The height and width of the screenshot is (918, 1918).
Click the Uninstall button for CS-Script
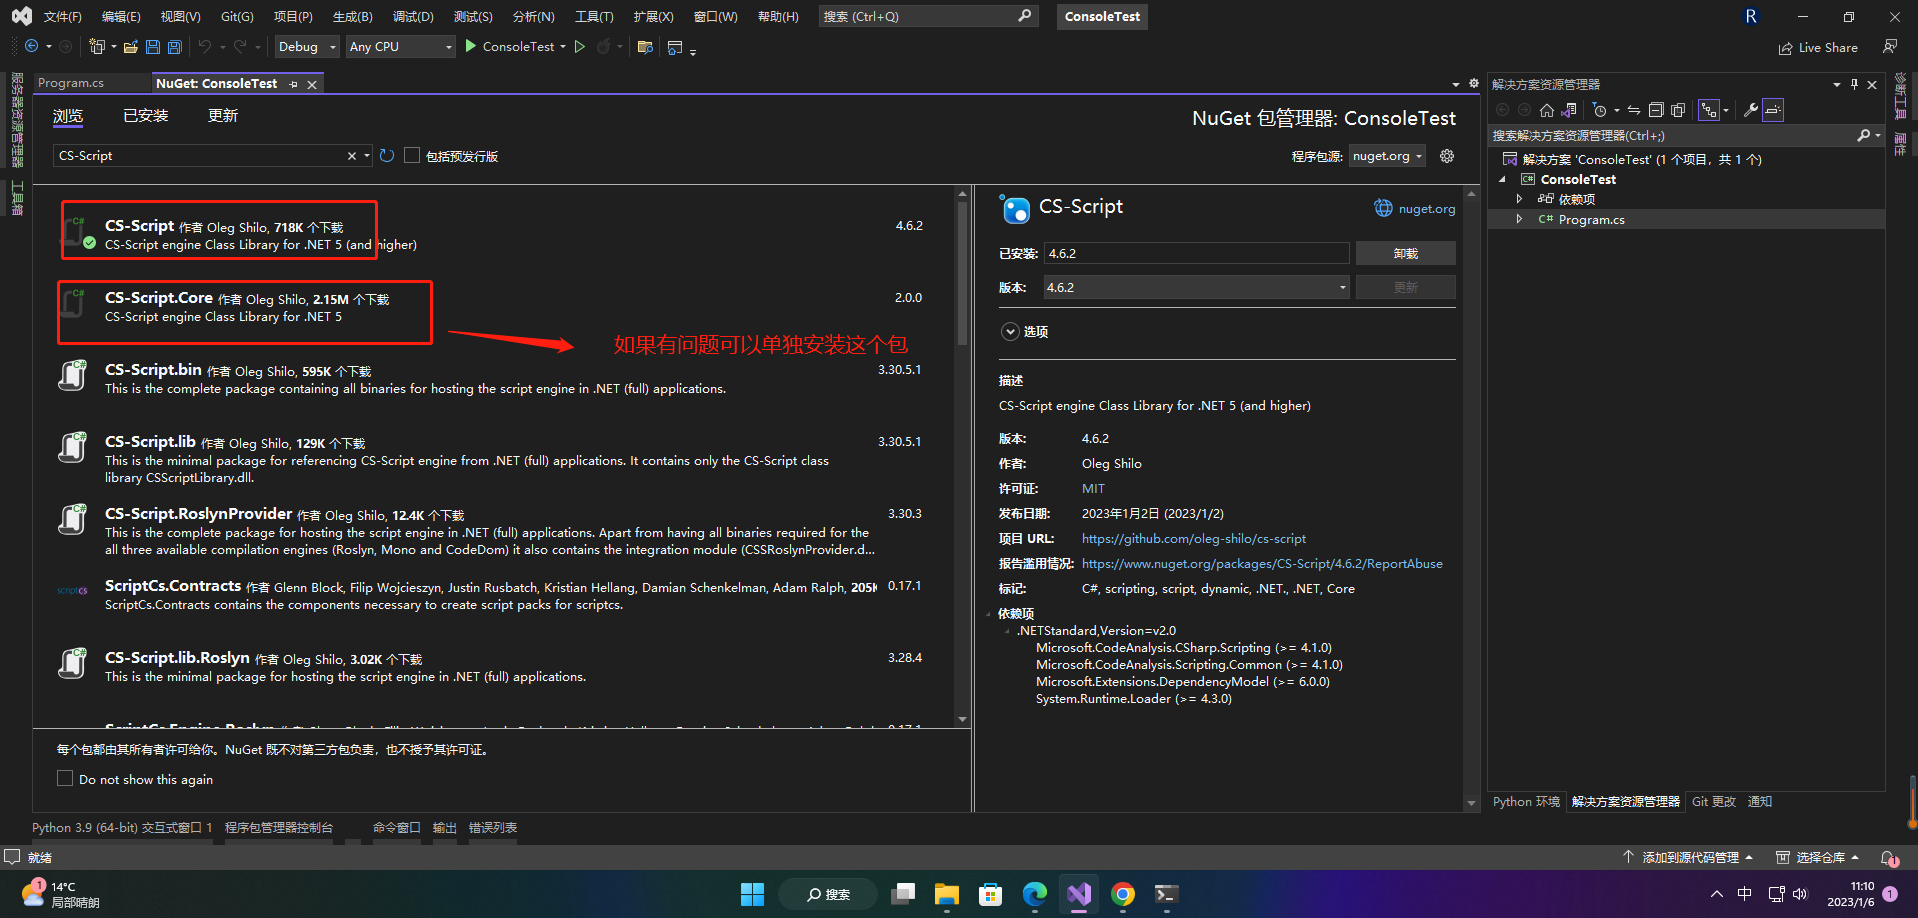click(x=1405, y=253)
